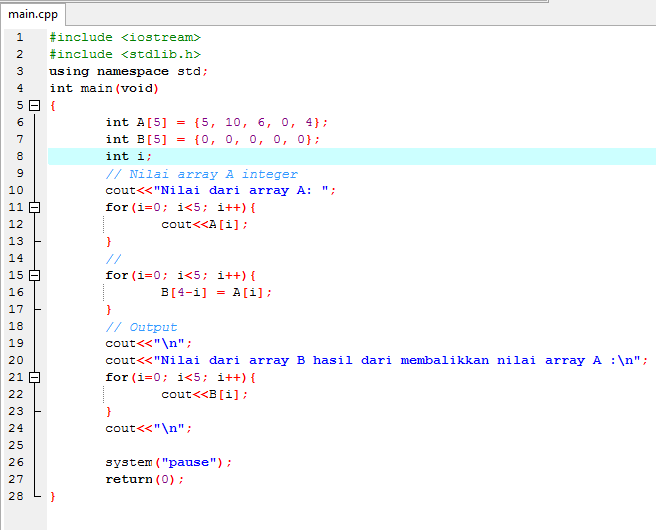Click the empty comment '//' on line 14
Screen dimensions: 656x530
click(x=113, y=259)
